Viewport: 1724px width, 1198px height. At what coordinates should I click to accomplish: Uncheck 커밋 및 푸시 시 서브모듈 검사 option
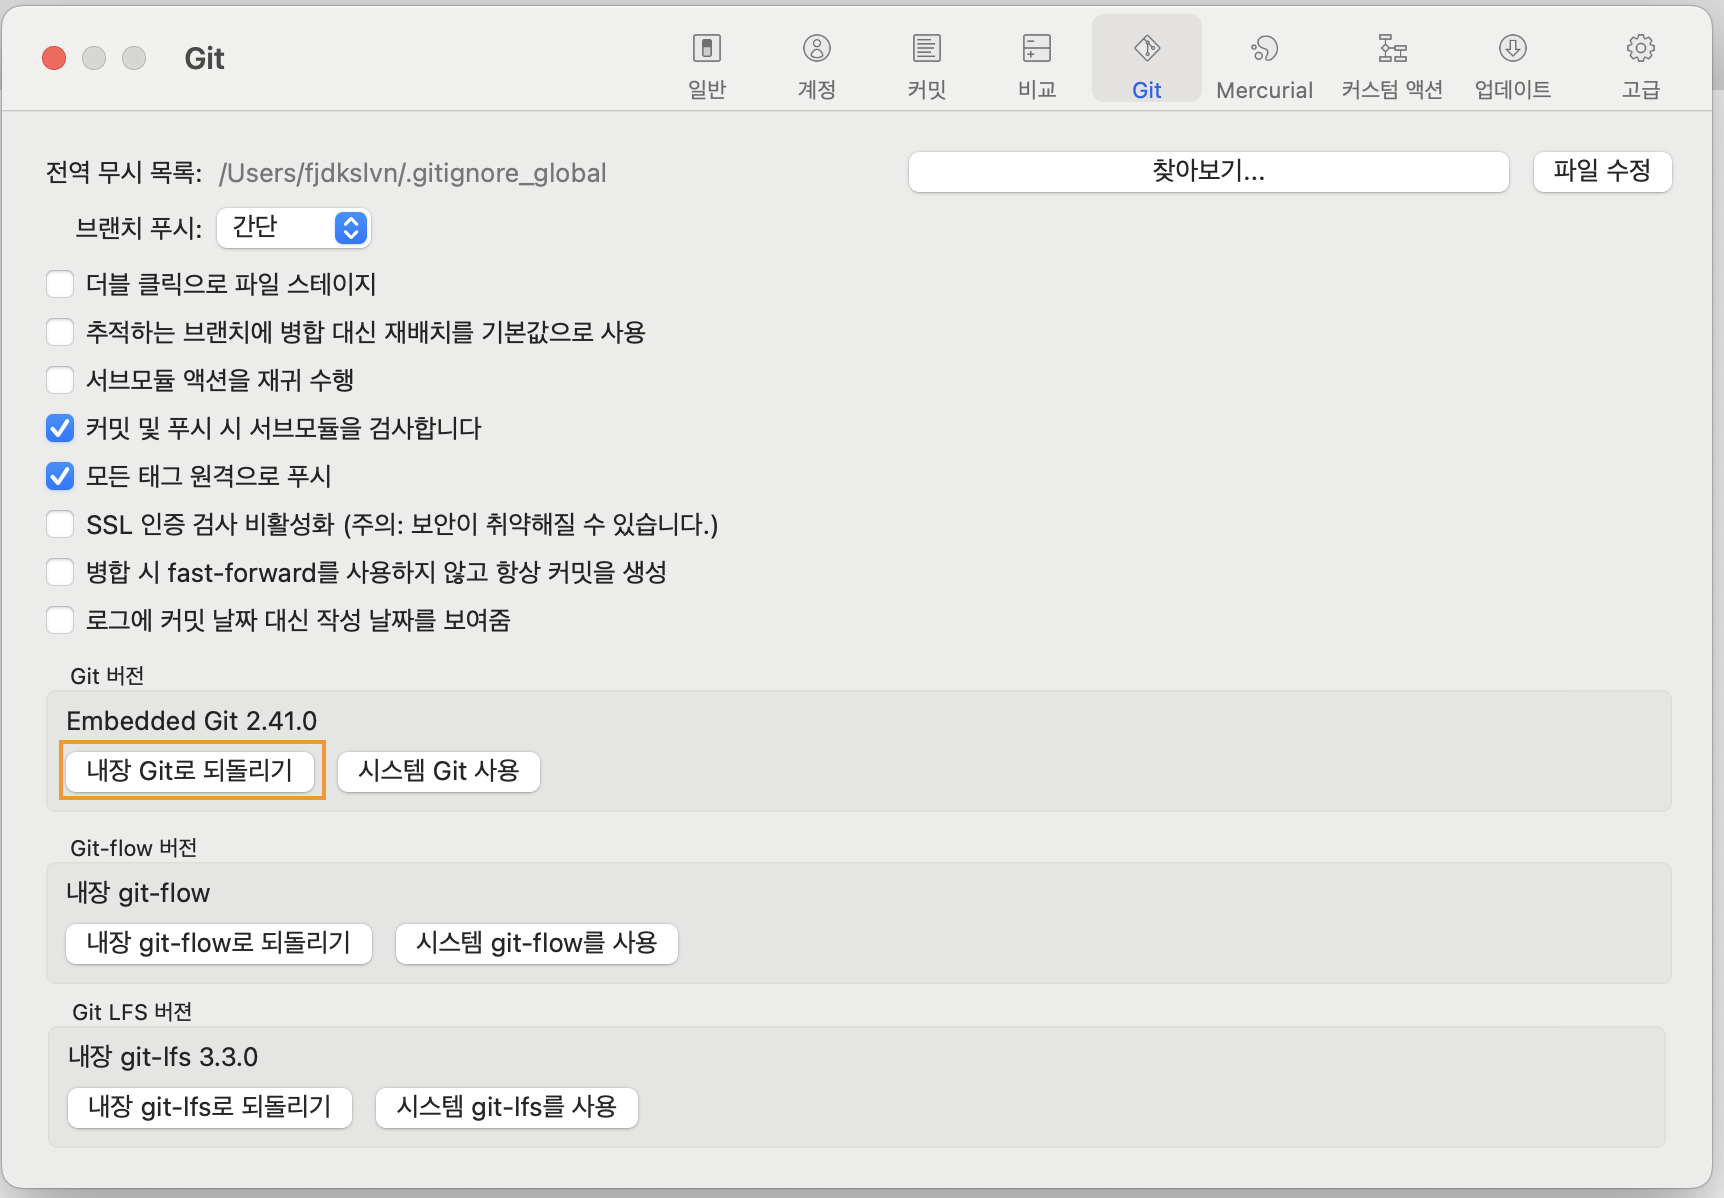click(x=60, y=428)
